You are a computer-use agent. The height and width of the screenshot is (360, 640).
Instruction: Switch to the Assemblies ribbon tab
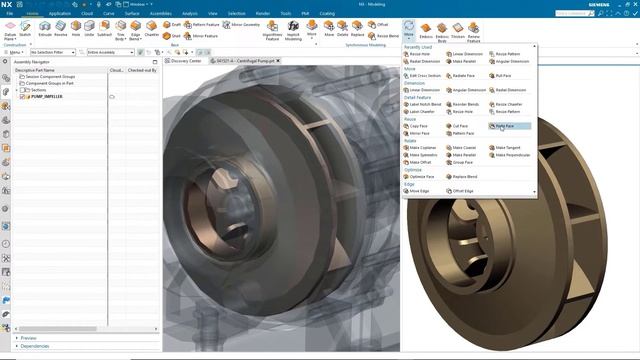160,13
